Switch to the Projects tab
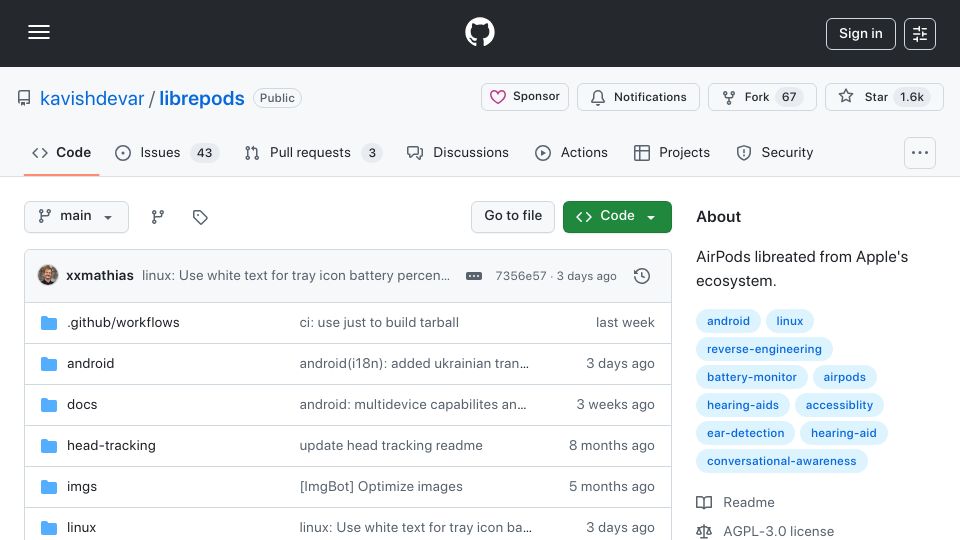This screenshot has width=960, height=540. [672, 152]
